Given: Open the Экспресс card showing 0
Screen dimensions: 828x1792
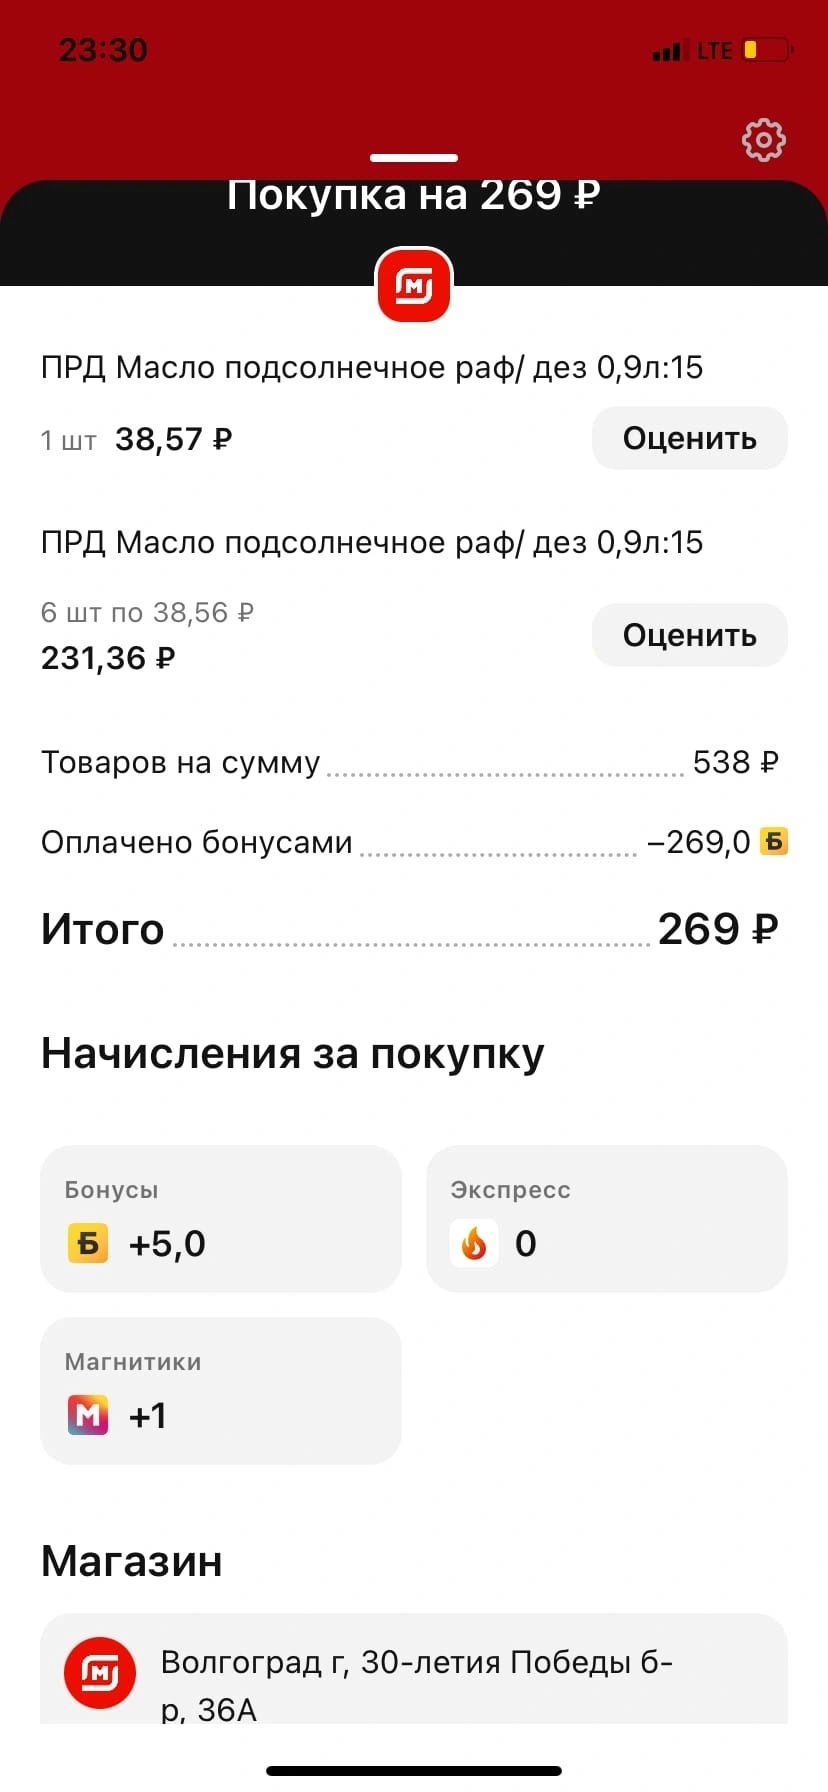Looking at the screenshot, I should click(x=607, y=1218).
